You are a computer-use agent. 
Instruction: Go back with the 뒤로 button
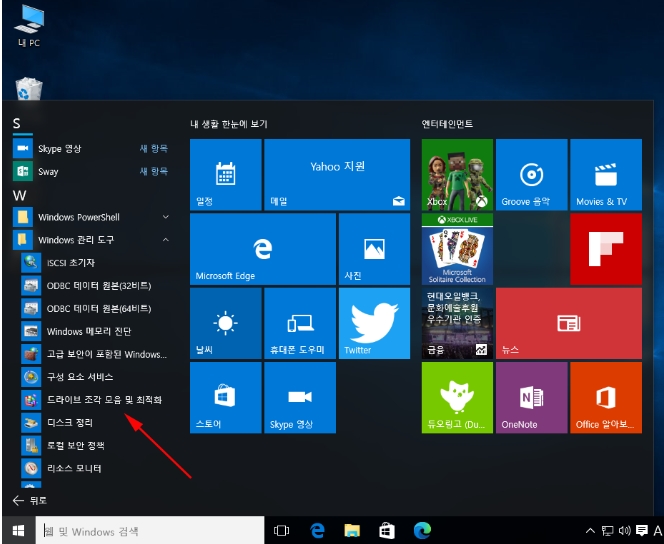[x=30, y=501]
